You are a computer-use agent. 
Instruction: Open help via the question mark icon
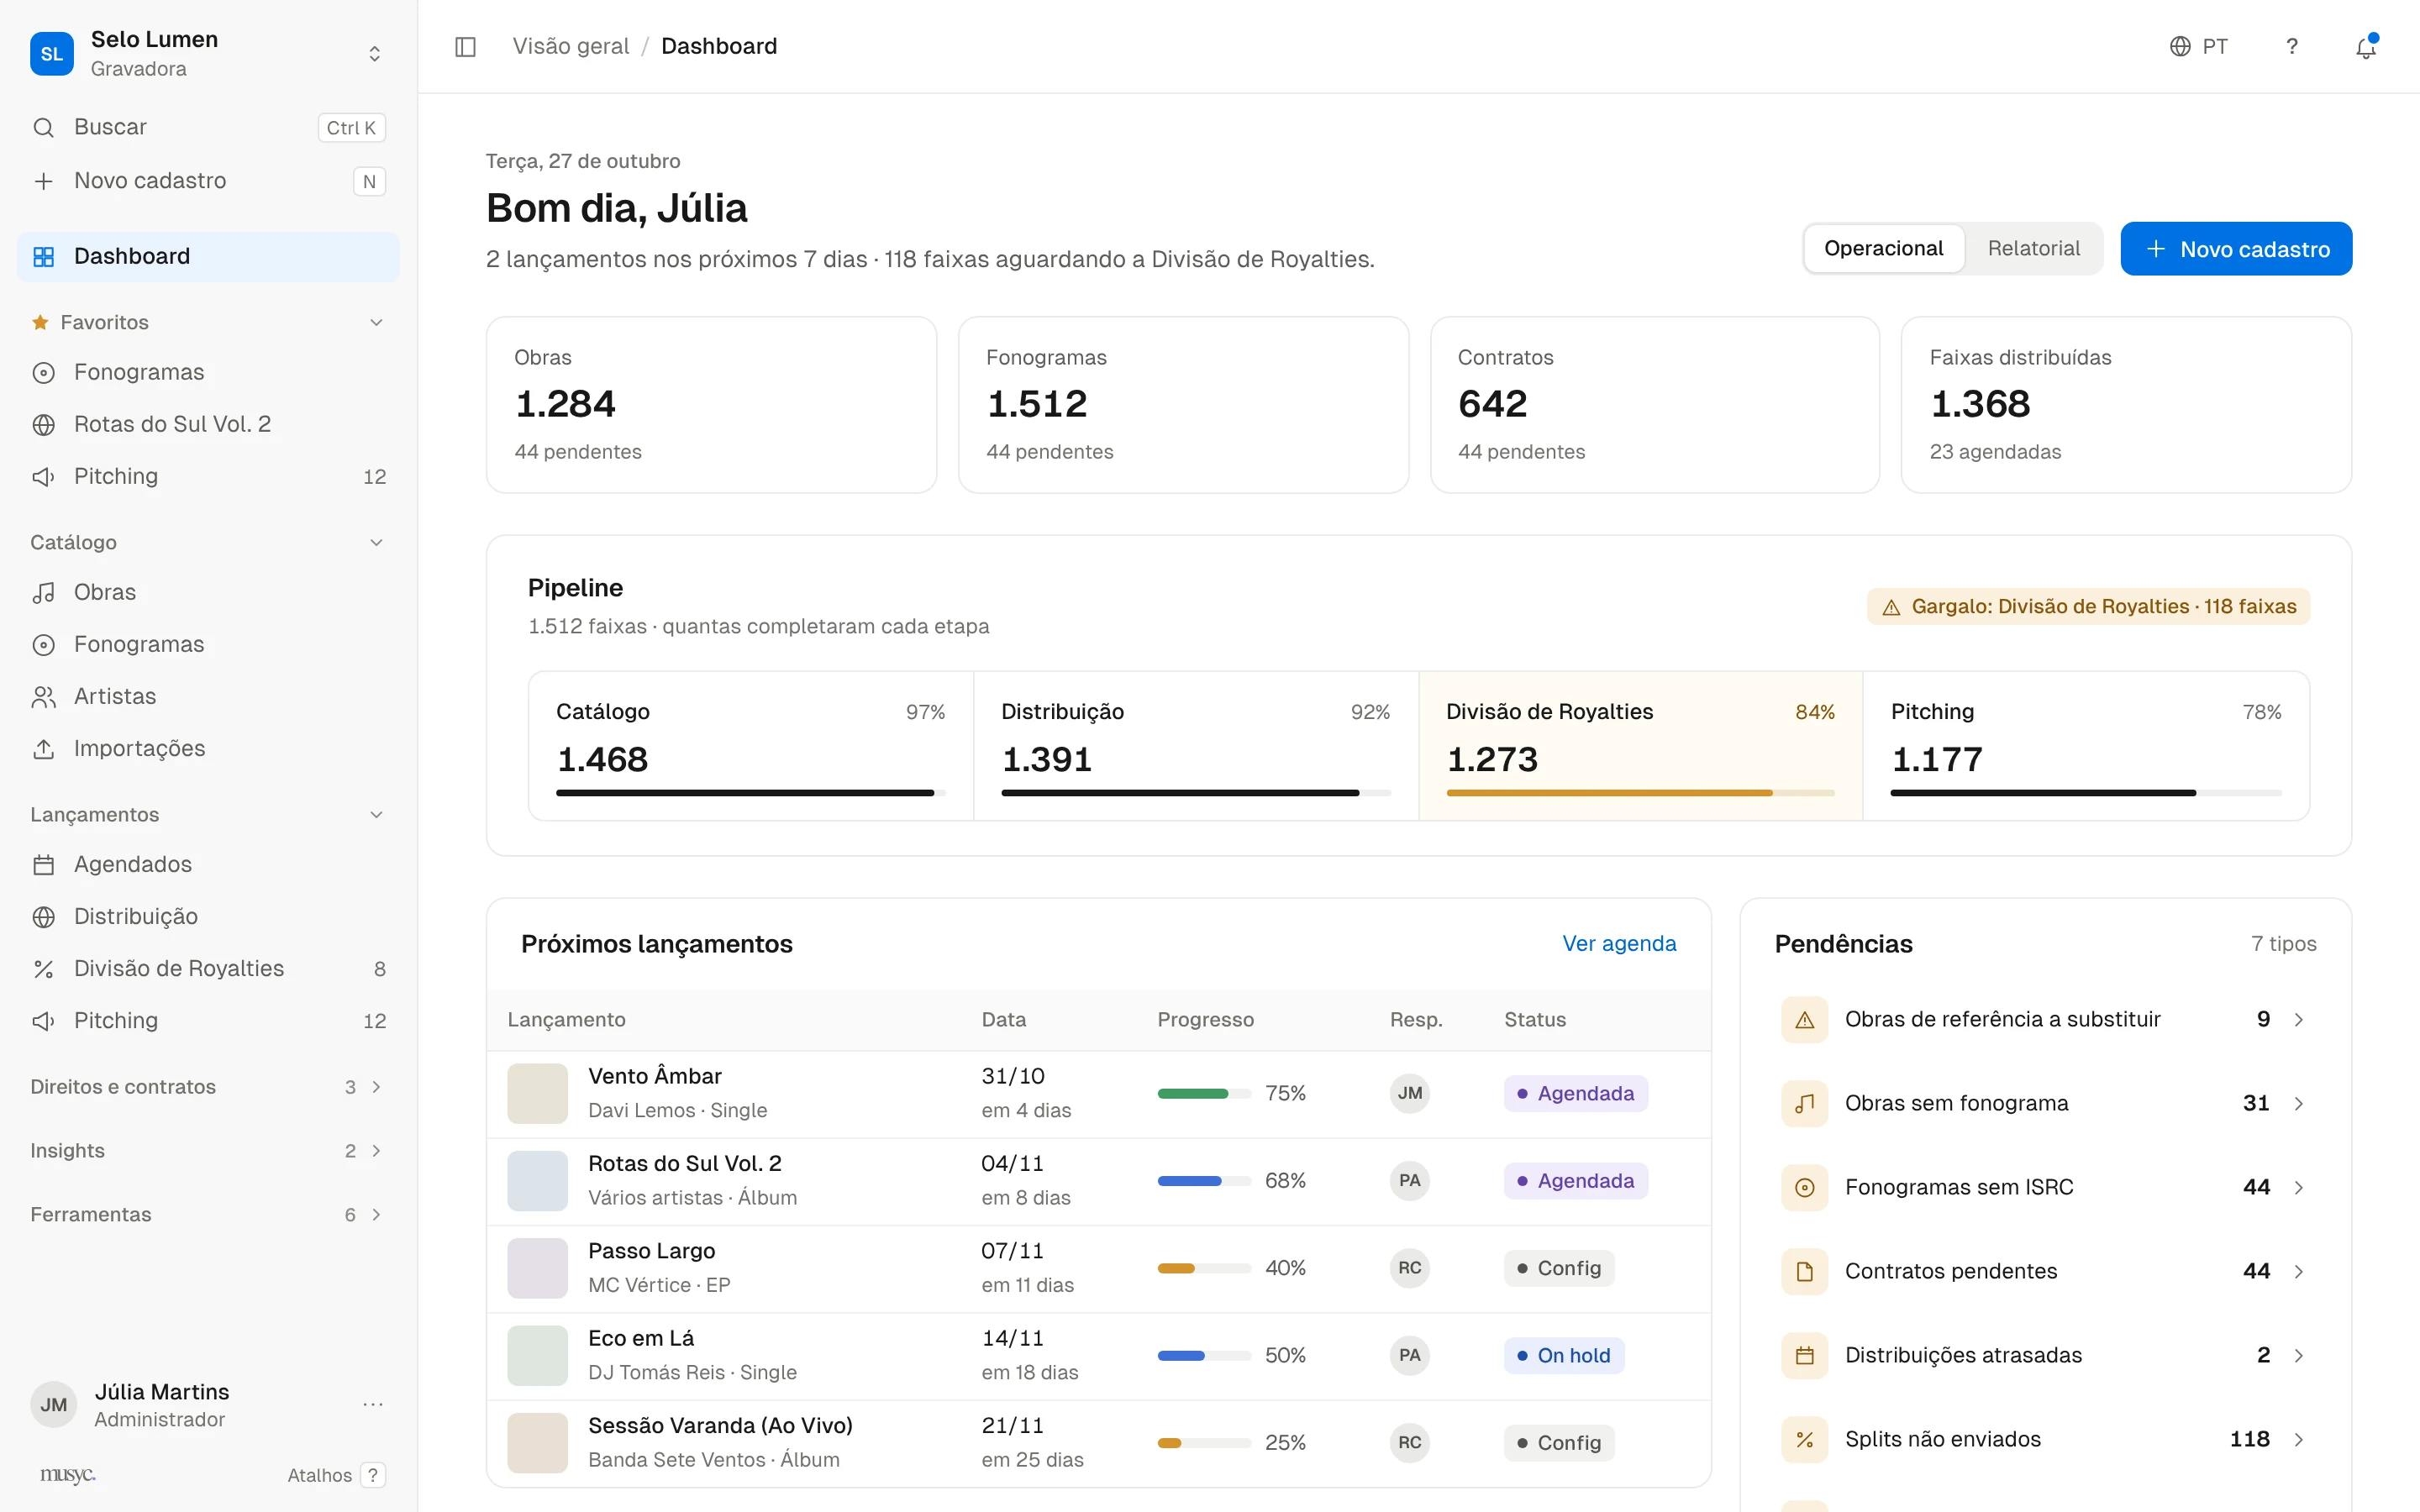(2291, 47)
